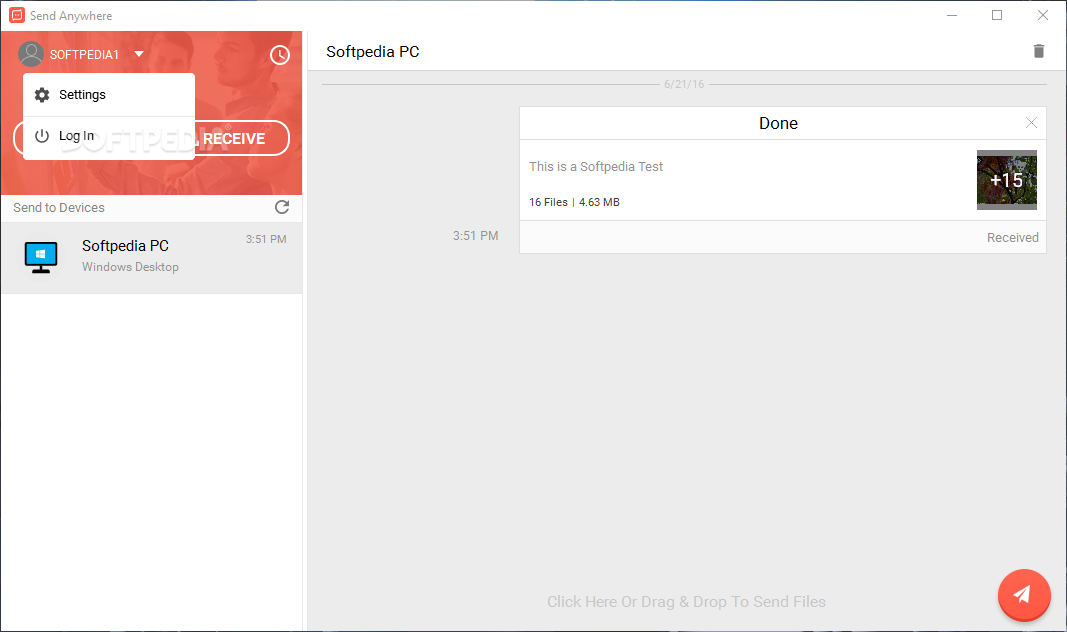This screenshot has width=1067, height=632.
Task: Click the 'Windows Desktop' device type text
Action: click(x=130, y=267)
